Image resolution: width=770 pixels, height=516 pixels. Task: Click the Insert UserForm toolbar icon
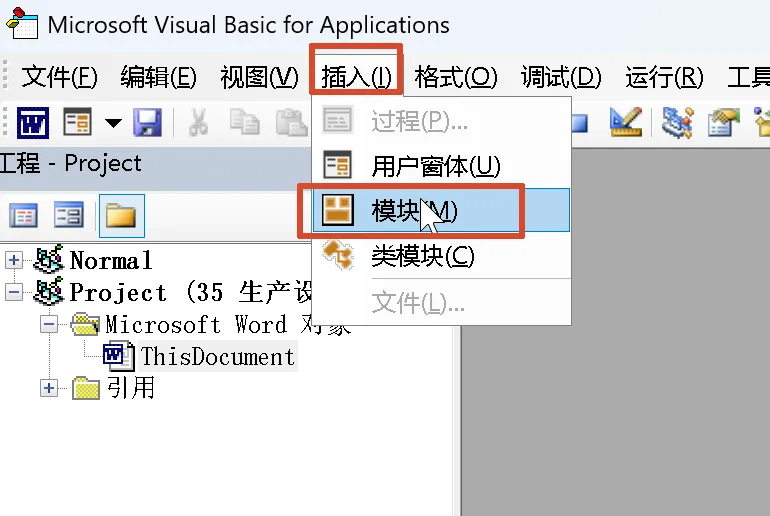click(78, 122)
